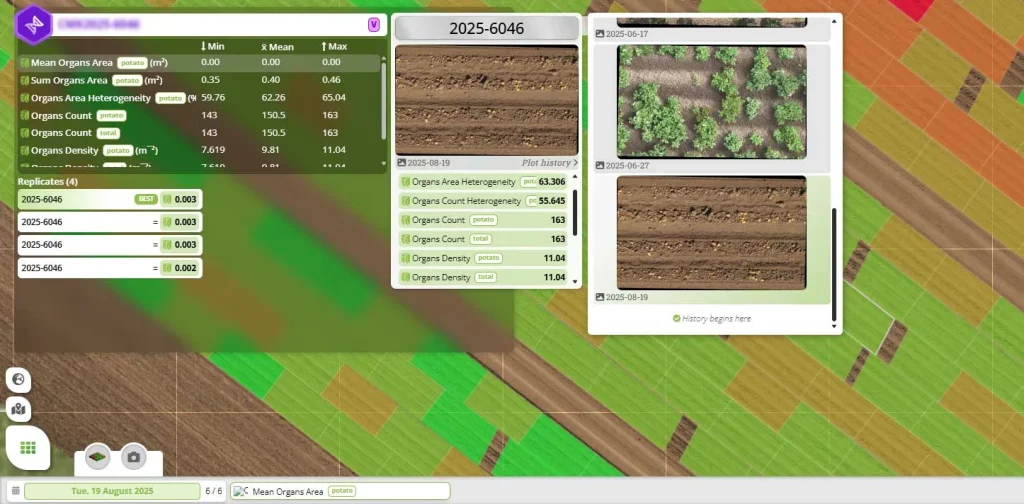Open the Mean Organs Area trait selector
Screen dimensions: 1024x504
(340, 491)
